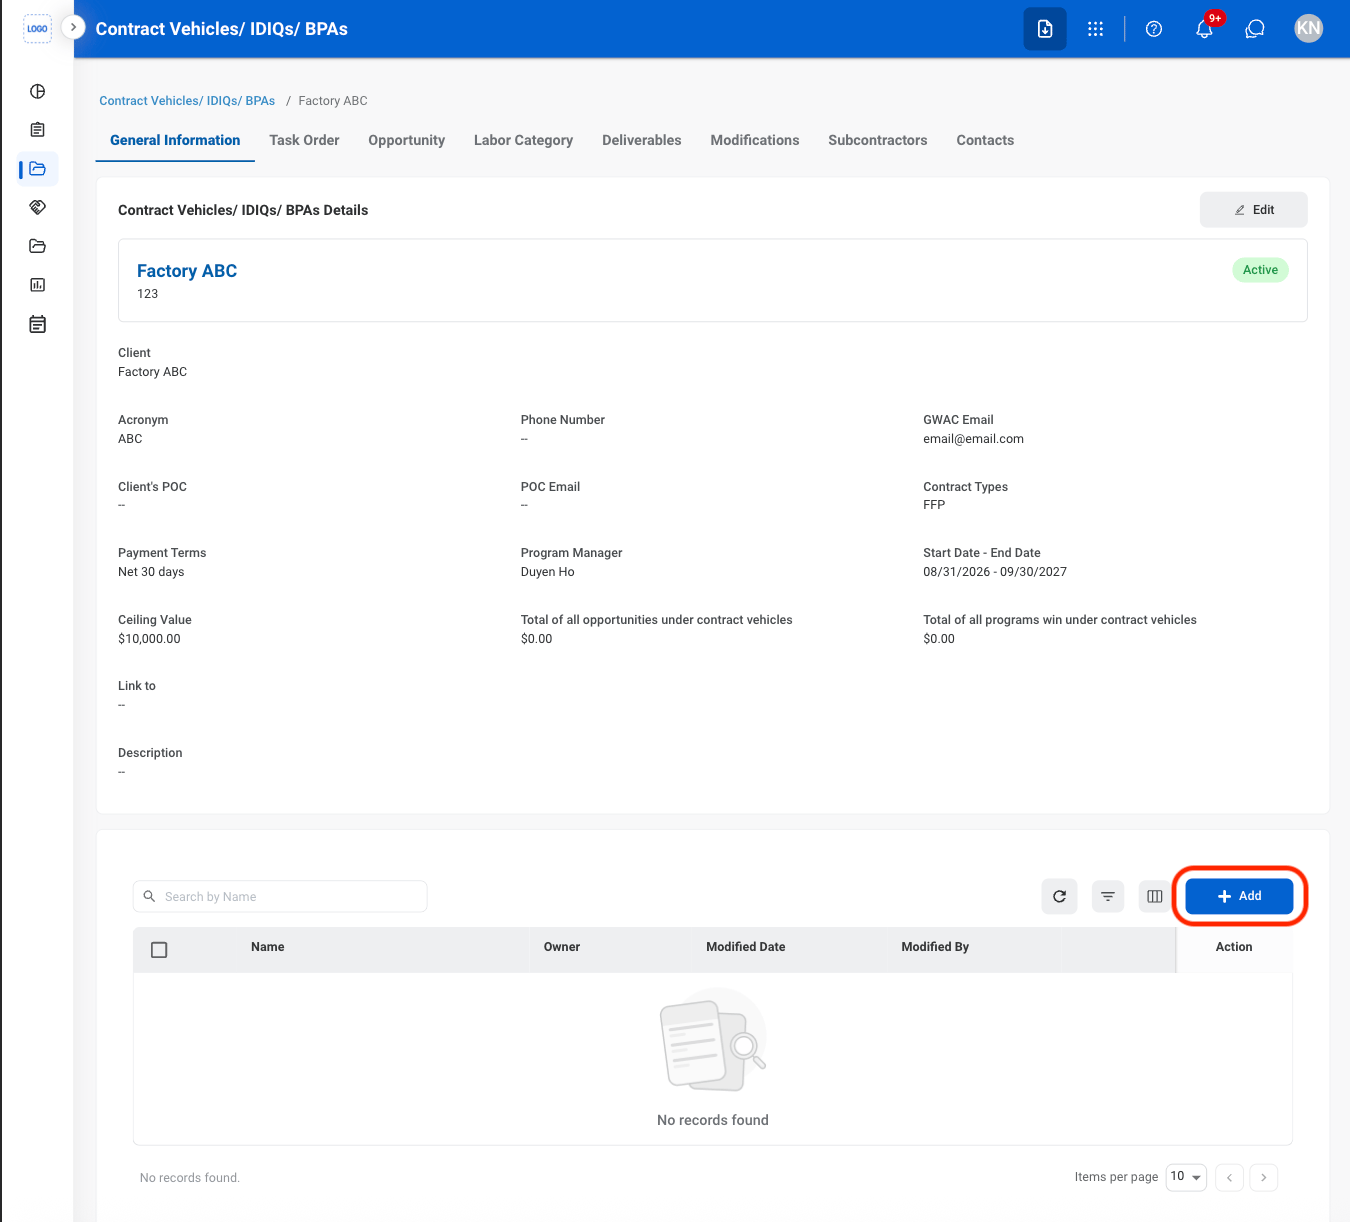Open the Subcontractors tab
Viewport: 1350px width, 1222px height.
click(878, 140)
